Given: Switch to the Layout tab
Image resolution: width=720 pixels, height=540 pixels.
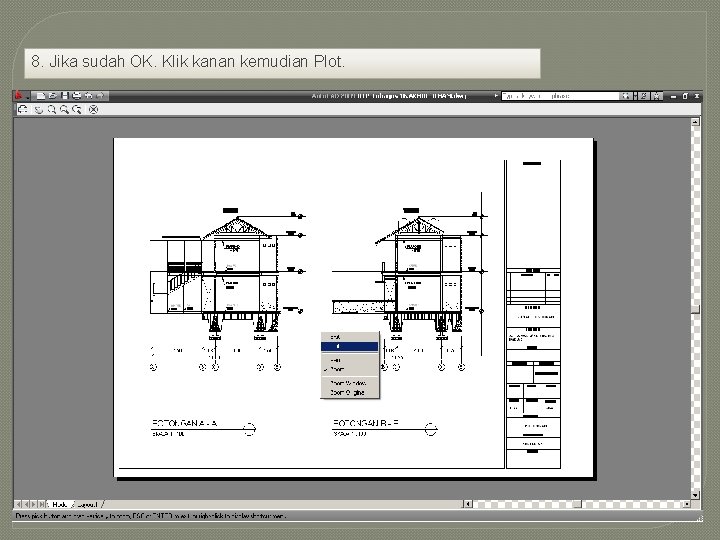Looking at the screenshot, I should pos(88,504).
